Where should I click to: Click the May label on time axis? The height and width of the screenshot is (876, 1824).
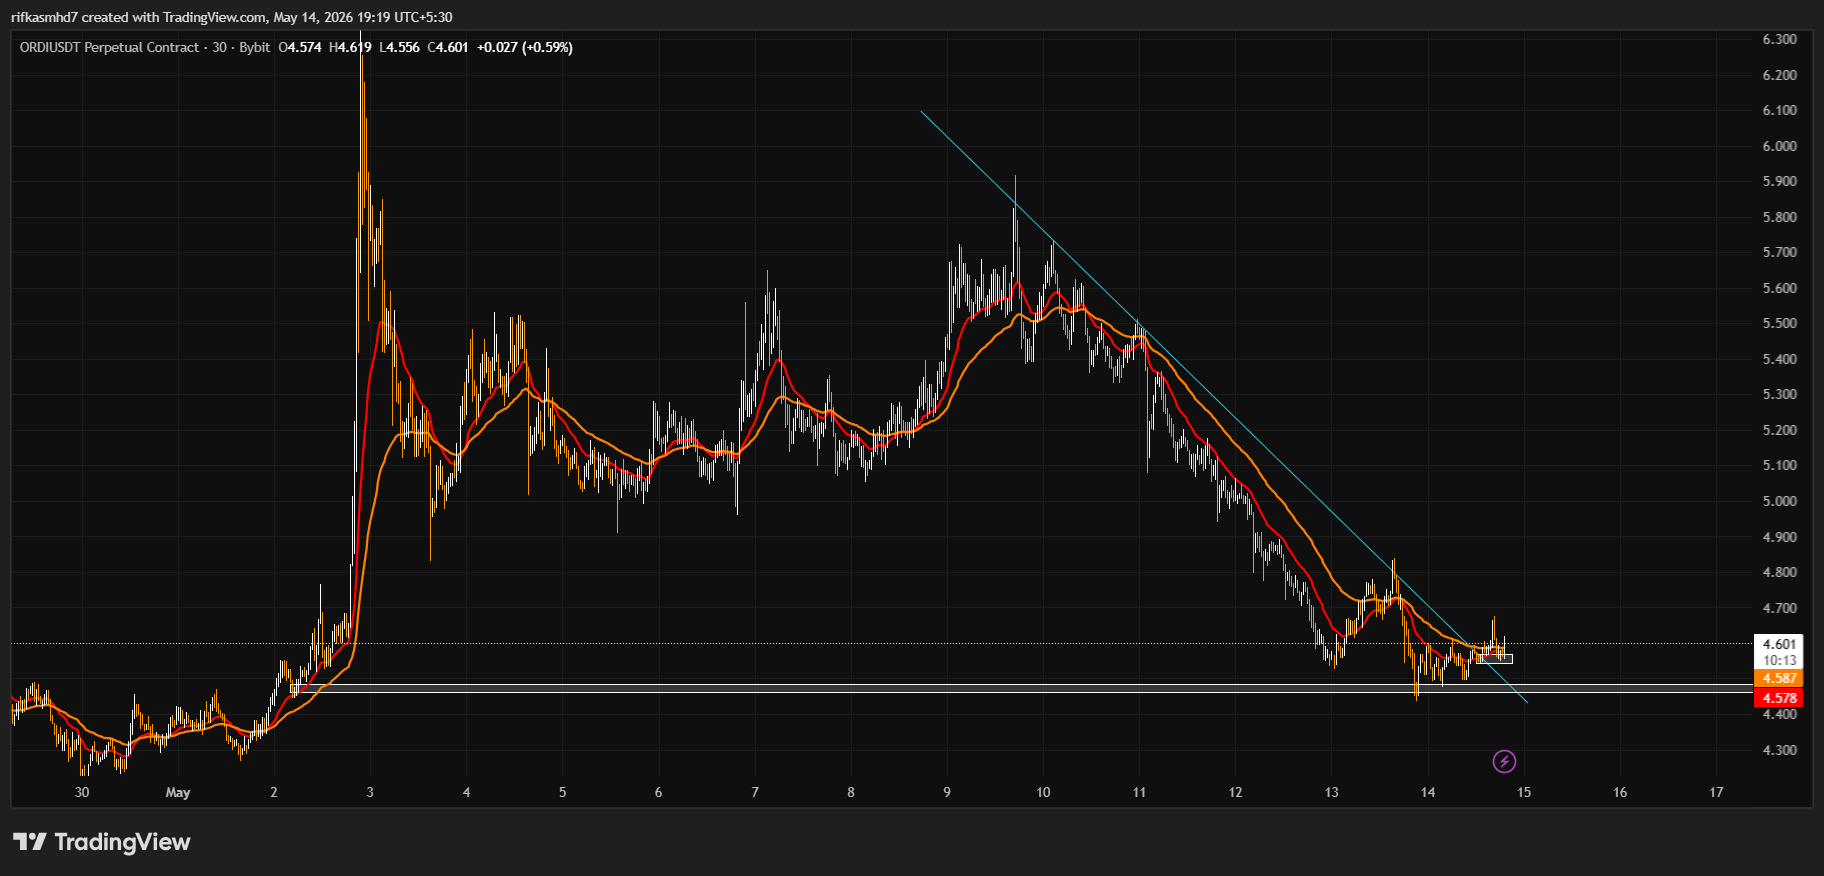click(178, 792)
